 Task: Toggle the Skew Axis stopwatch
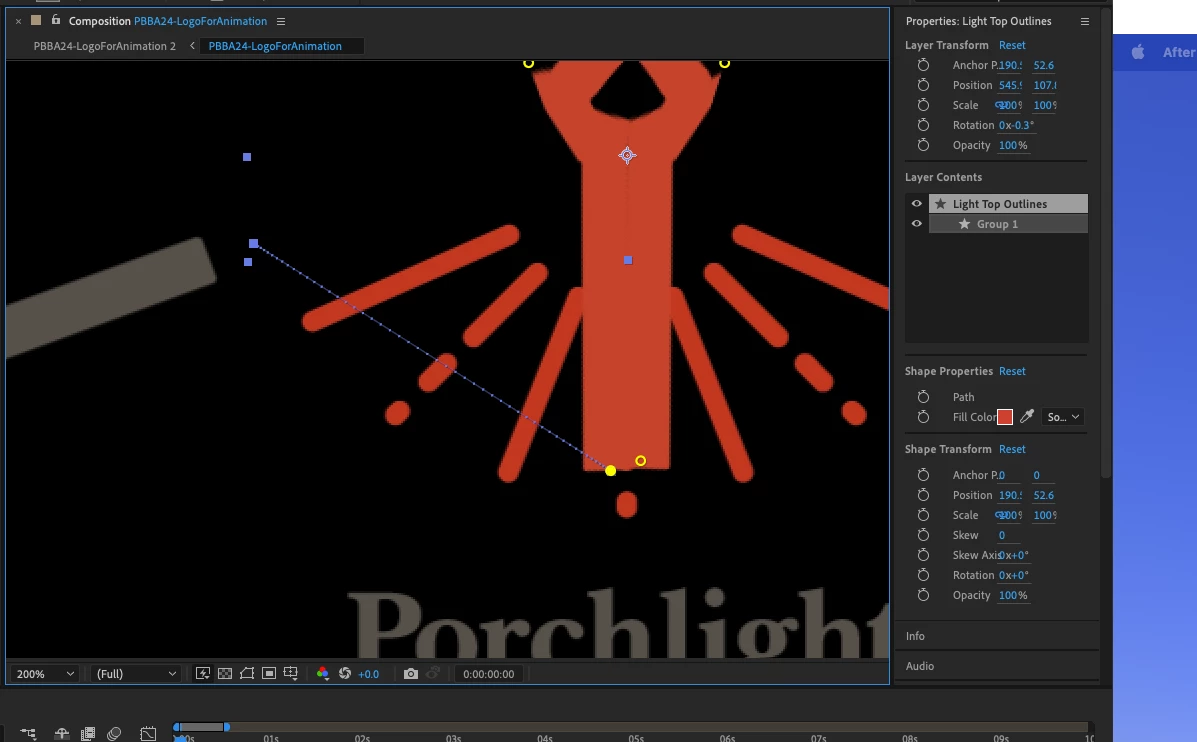point(923,555)
